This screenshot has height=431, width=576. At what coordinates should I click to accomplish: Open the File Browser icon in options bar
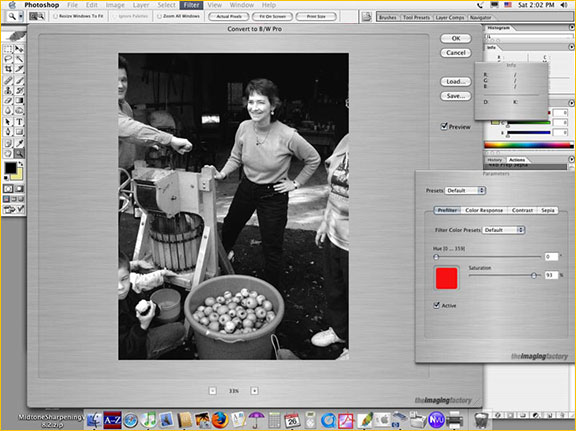[x=366, y=17]
